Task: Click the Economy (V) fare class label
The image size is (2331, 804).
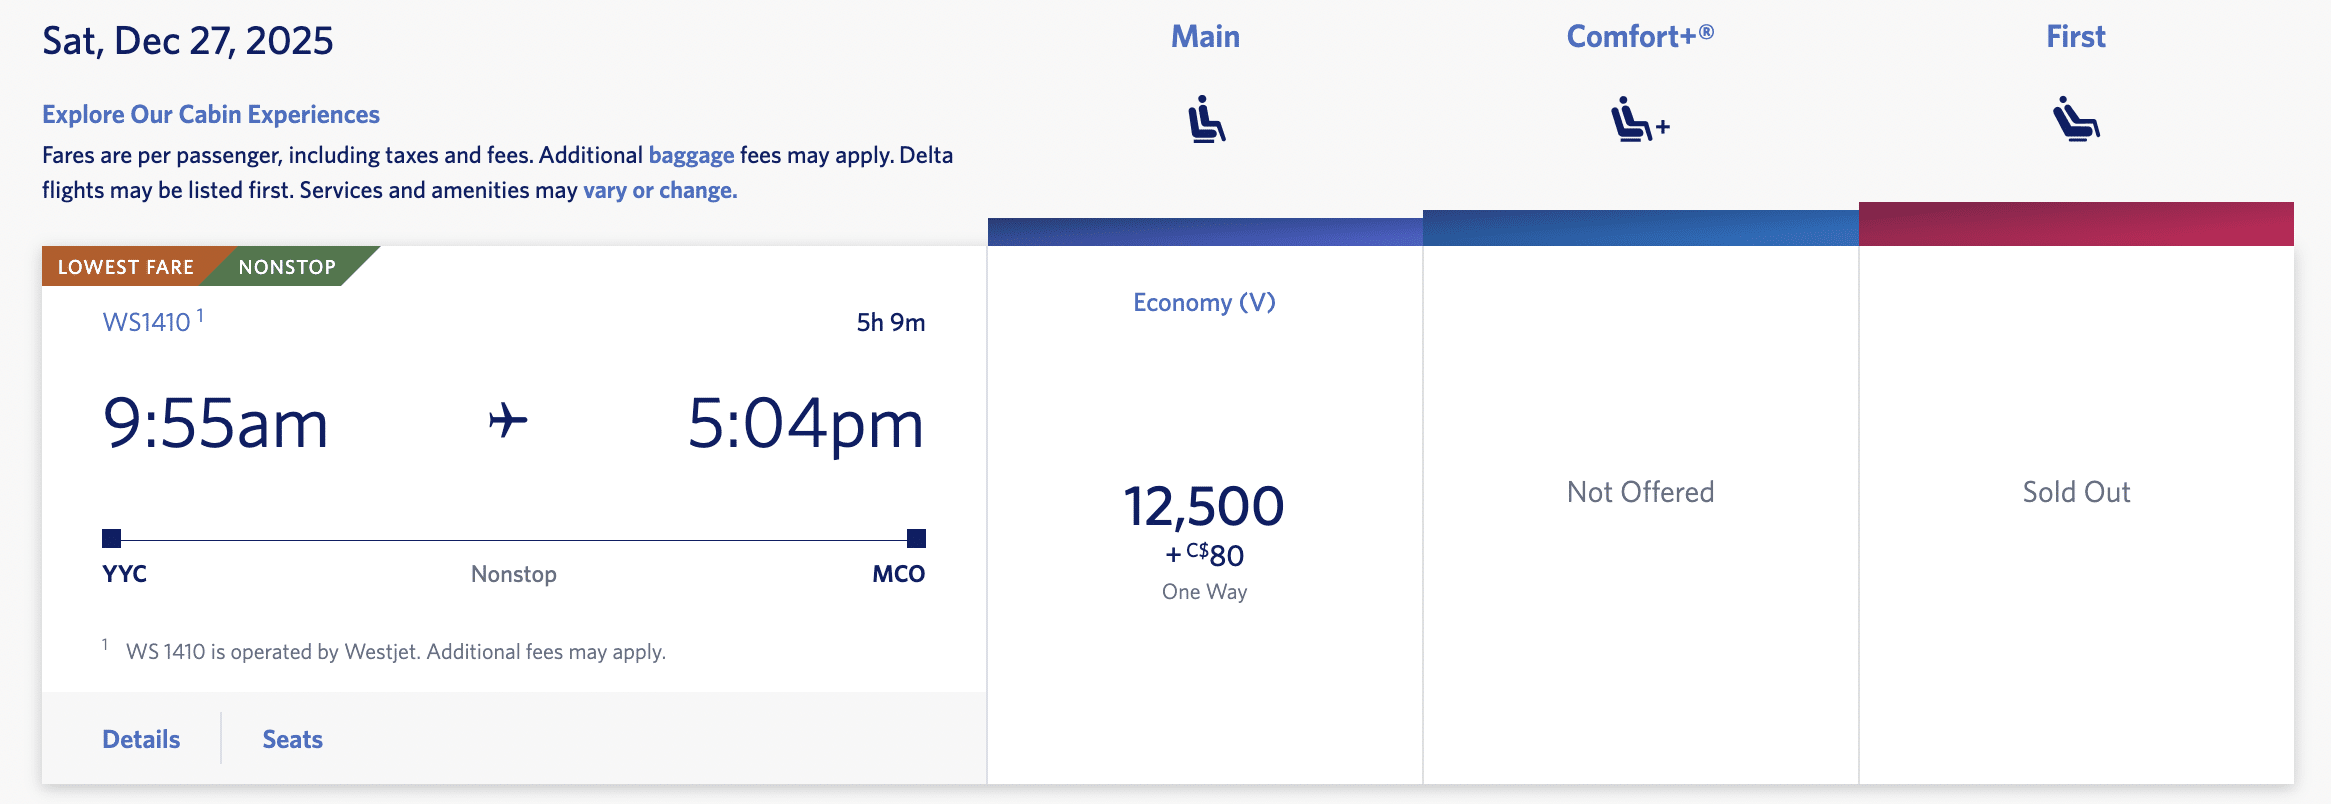Action: pos(1204,302)
